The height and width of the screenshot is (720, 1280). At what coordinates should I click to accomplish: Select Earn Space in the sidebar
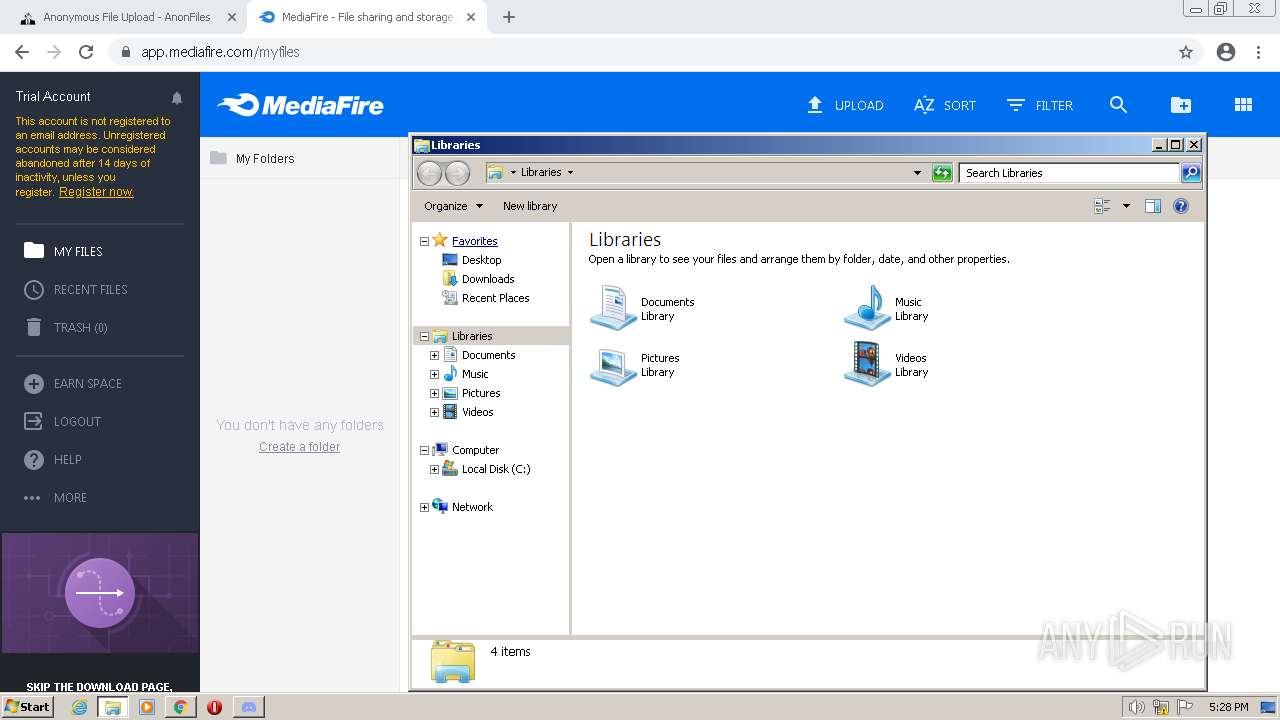[73, 383]
